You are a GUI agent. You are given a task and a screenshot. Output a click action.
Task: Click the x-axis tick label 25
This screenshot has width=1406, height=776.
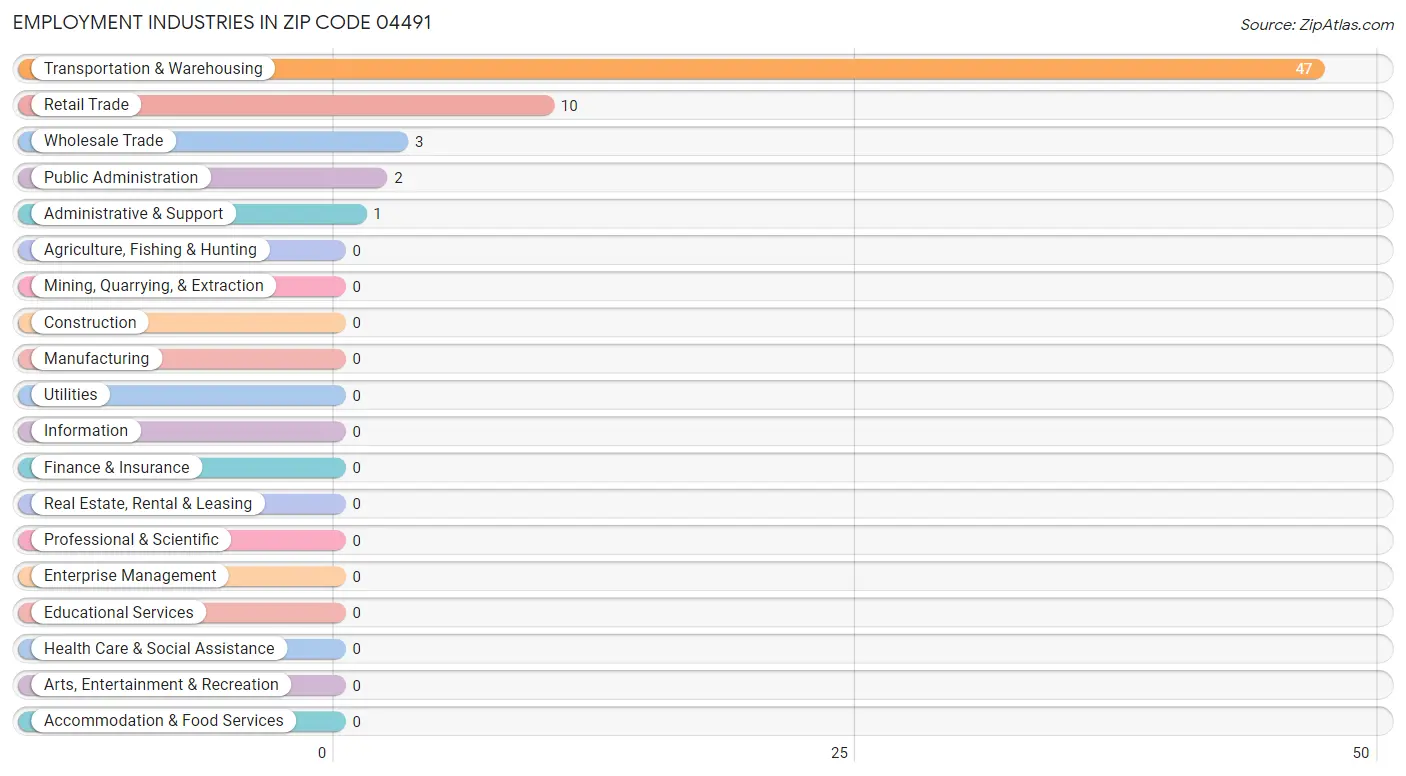840,753
